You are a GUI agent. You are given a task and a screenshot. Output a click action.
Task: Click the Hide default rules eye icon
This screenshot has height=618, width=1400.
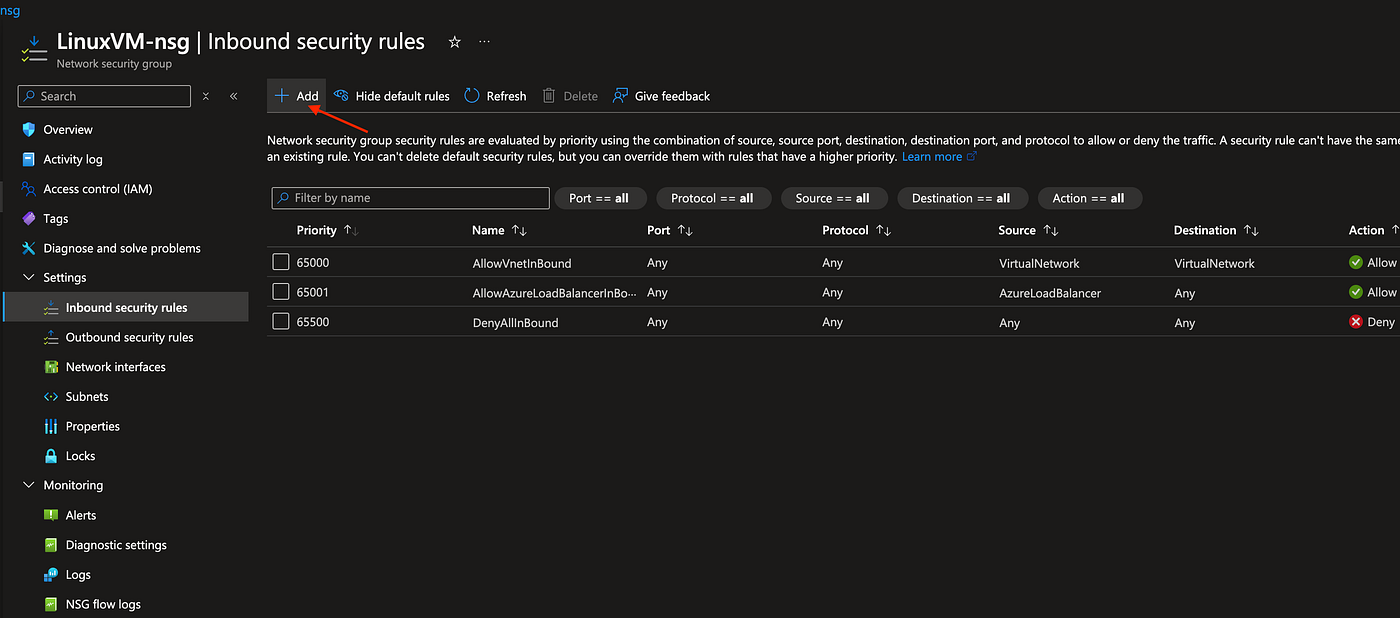pyautogui.click(x=341, y=96)
